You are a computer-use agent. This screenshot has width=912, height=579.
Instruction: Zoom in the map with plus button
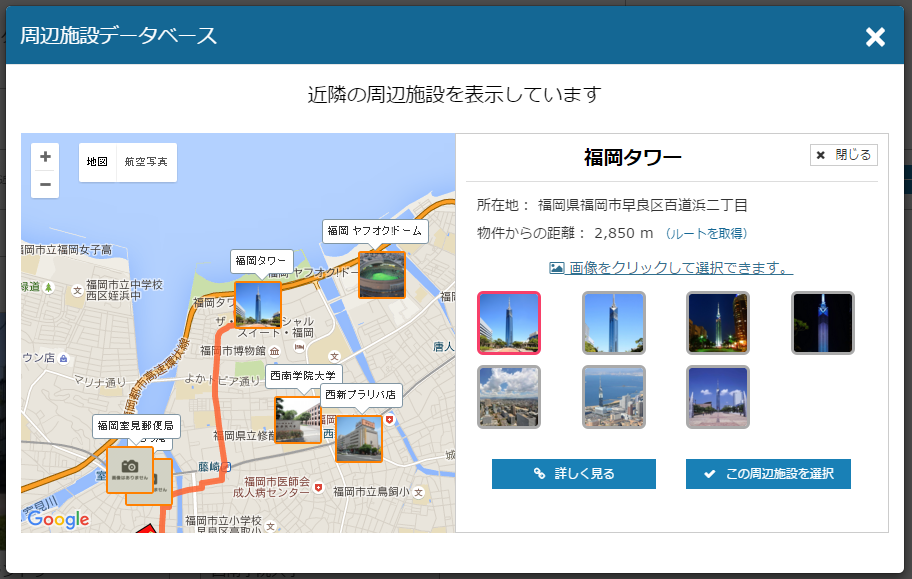tap(45, 157)
